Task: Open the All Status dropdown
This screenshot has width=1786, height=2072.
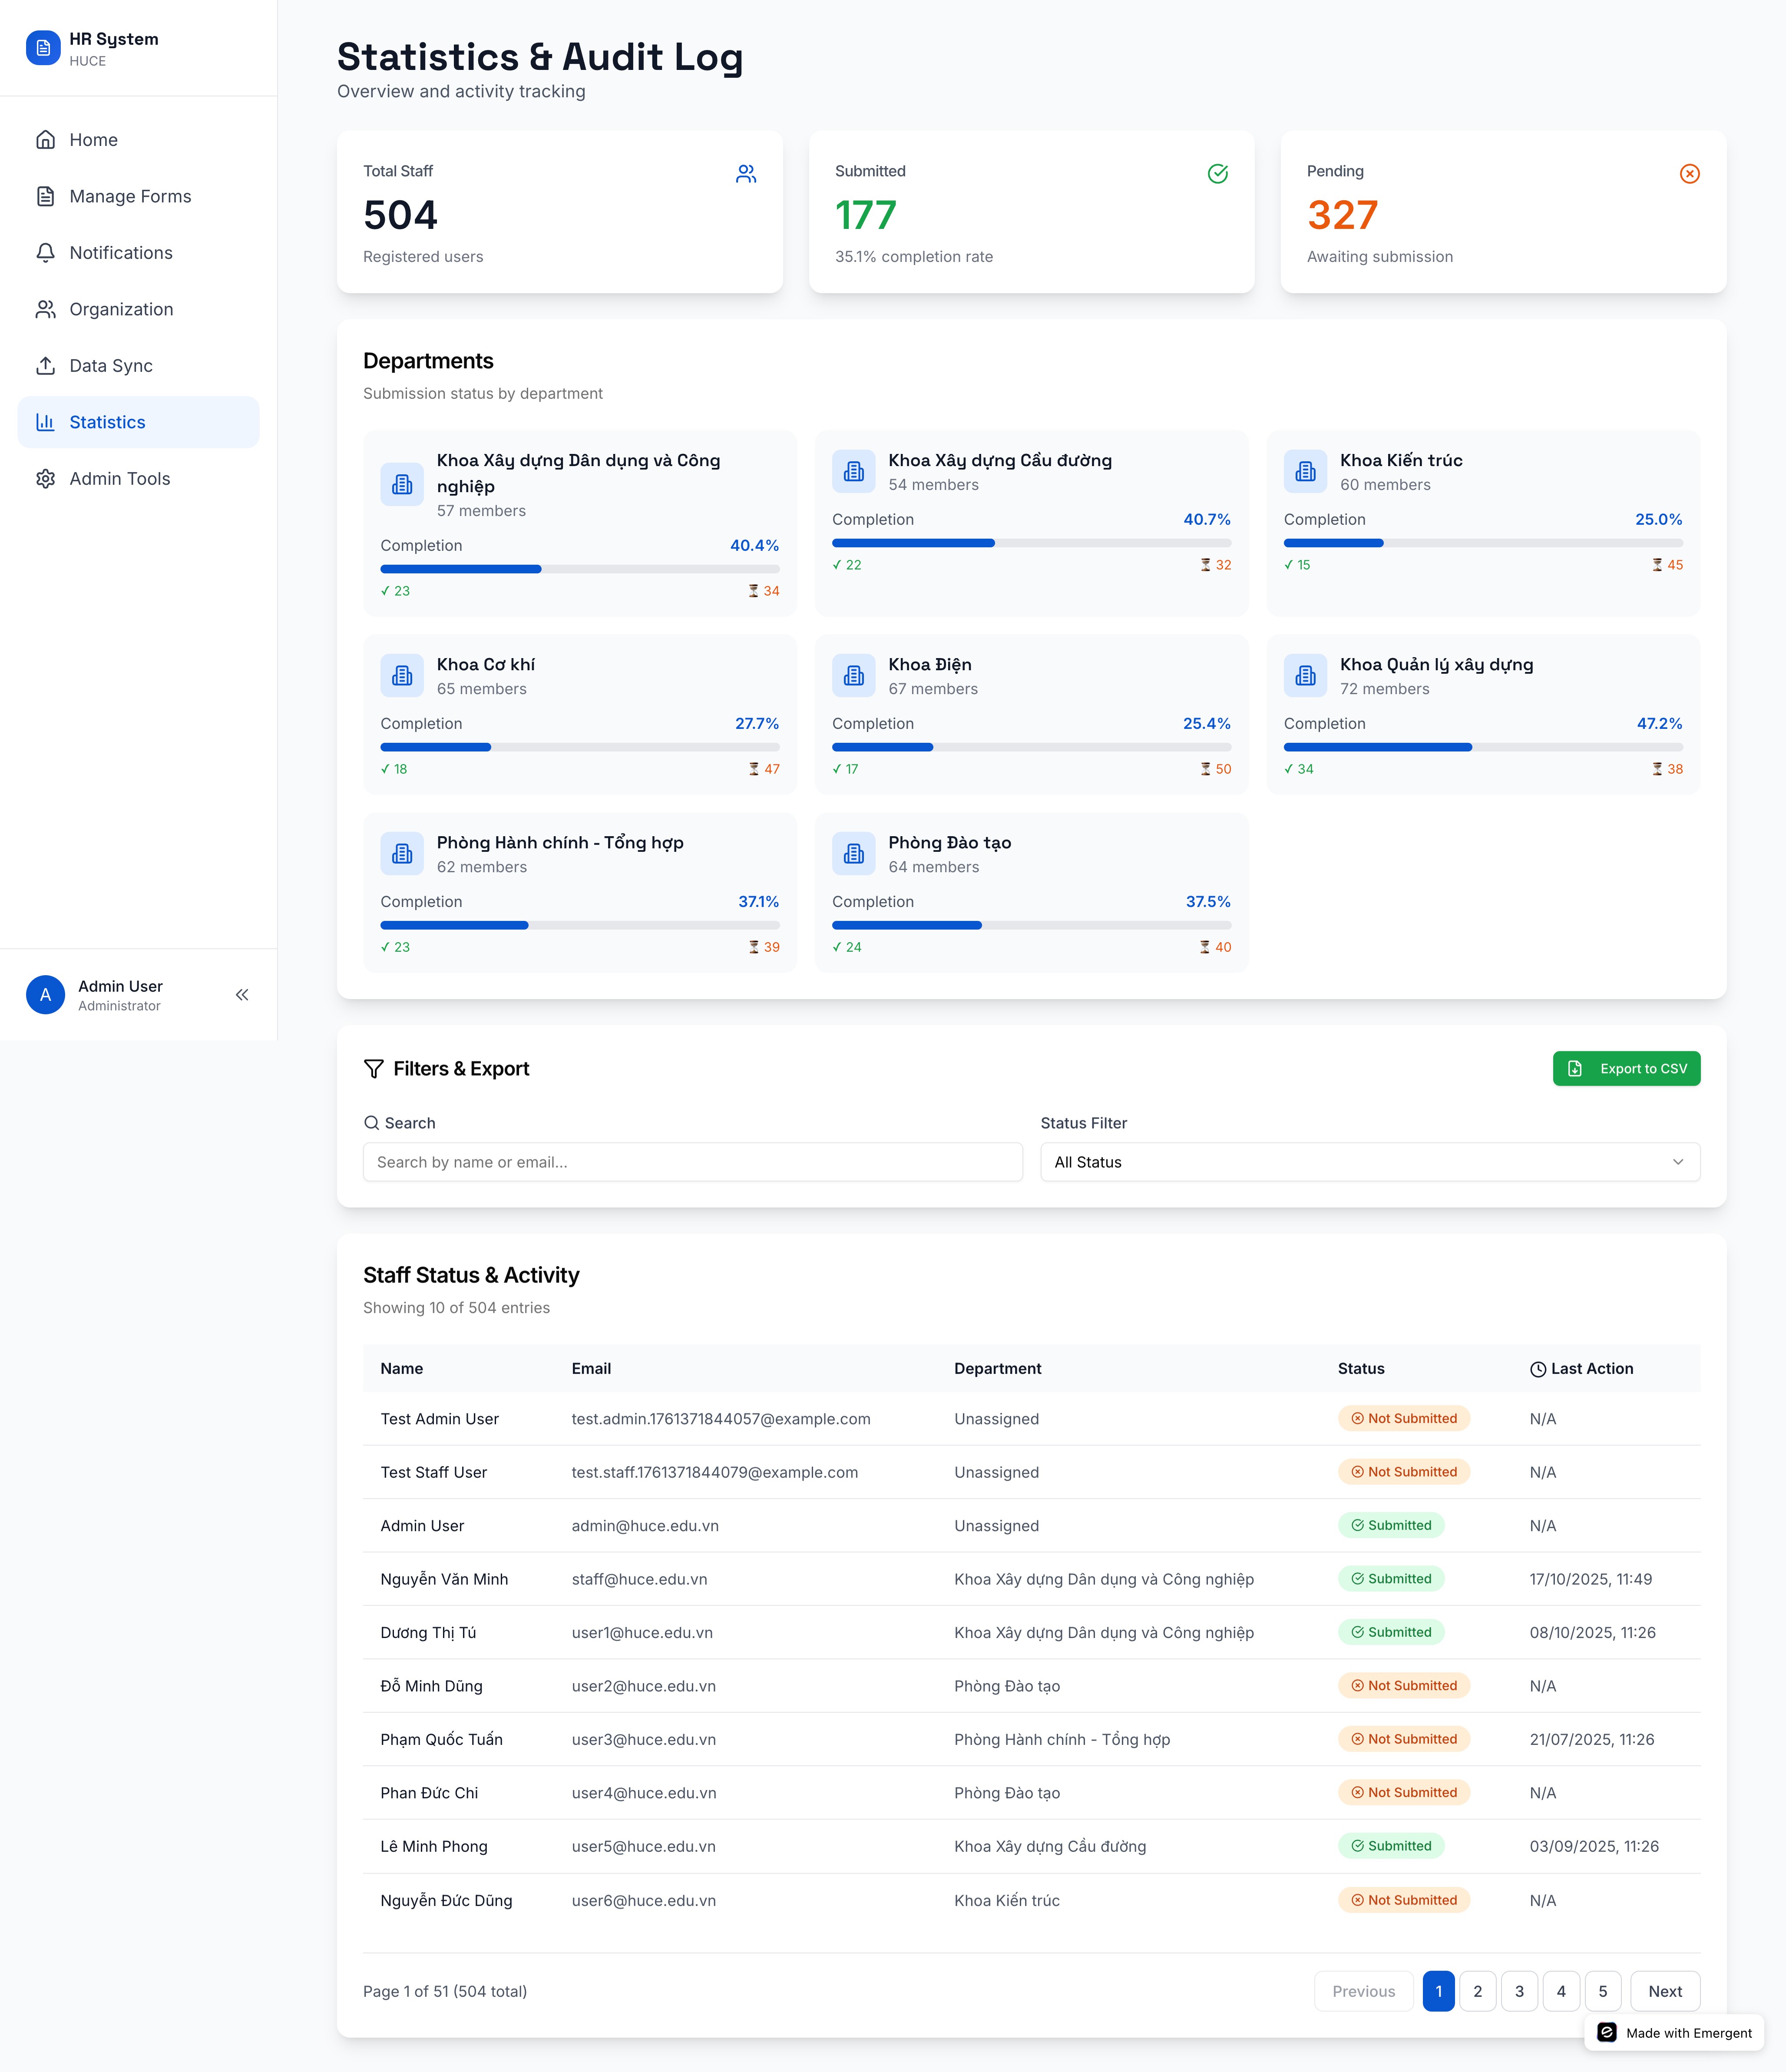Action: [1369, 1162]
